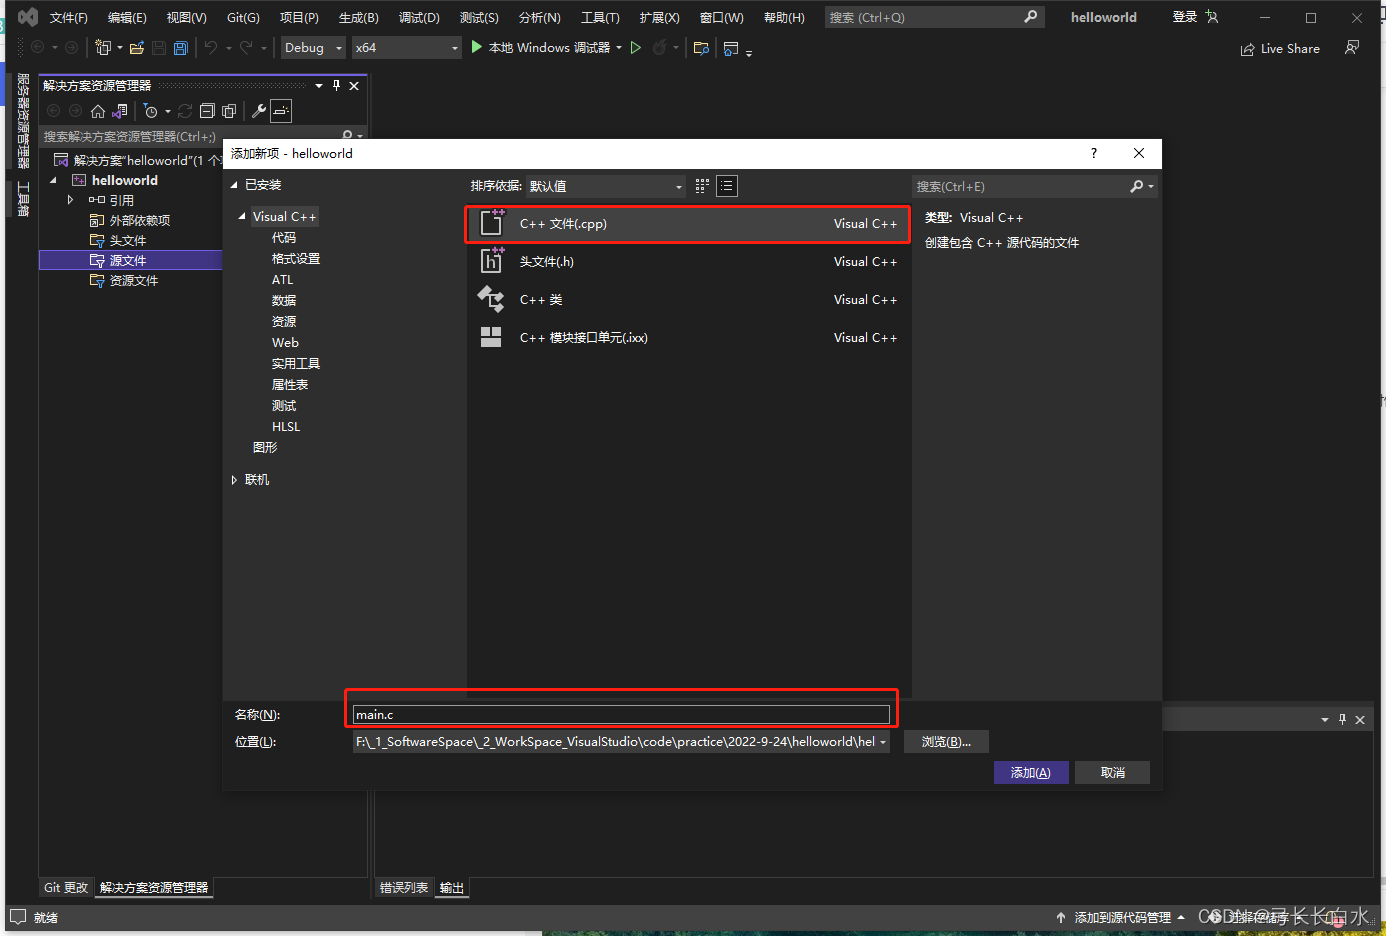The image size is (1386, 936).
Task: Select 头文件 folder in Solution Explorer
Action: (128, 240)
